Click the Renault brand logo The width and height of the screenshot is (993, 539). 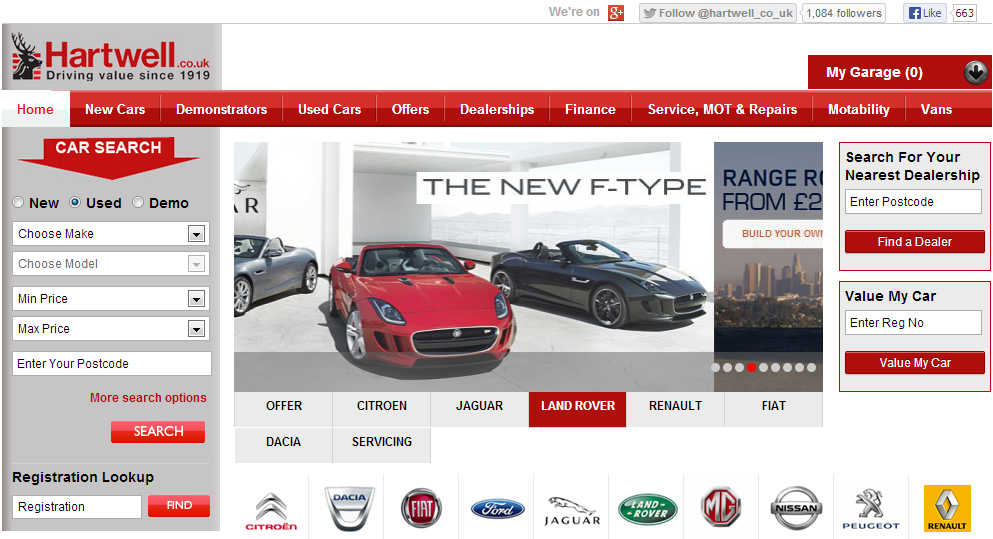946,508
